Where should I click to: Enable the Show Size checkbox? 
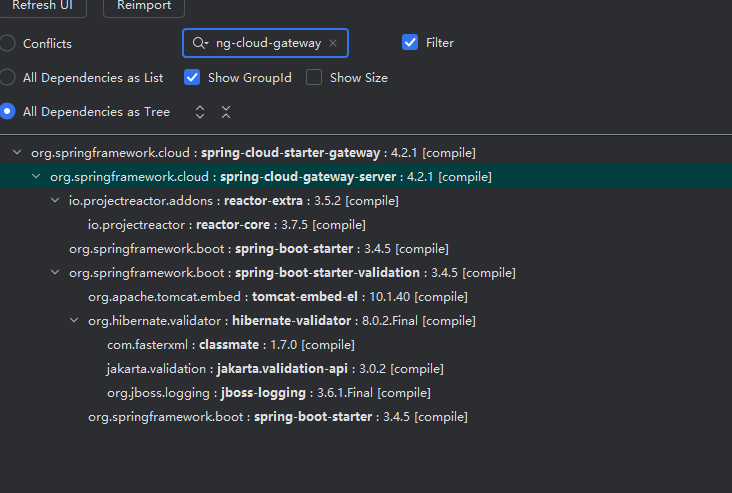coord(314,77)
